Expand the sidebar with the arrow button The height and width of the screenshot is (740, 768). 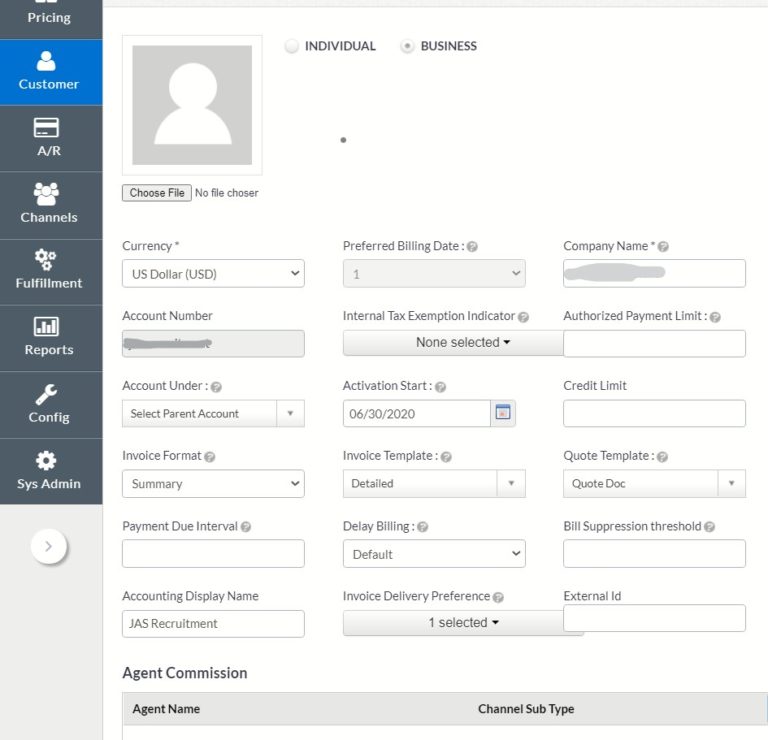point(48,546)
